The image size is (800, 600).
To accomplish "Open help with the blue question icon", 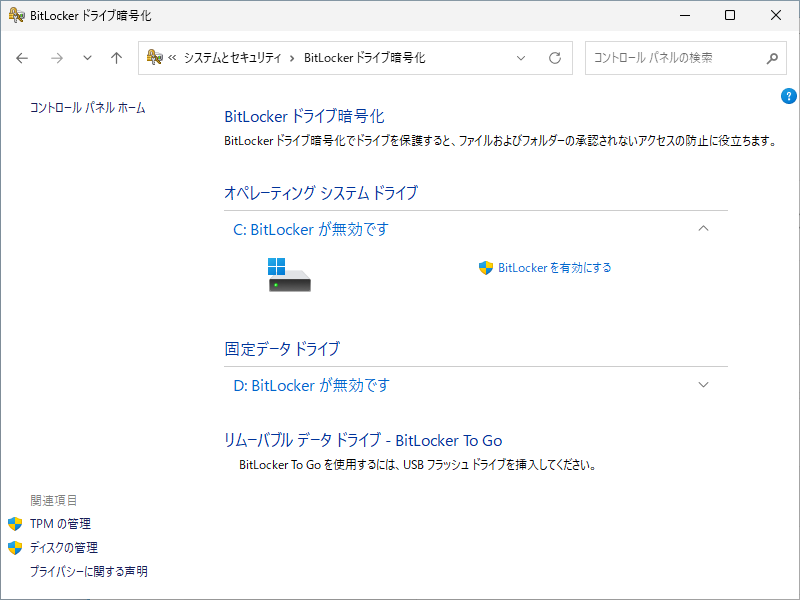I will (x=788, y=96).
